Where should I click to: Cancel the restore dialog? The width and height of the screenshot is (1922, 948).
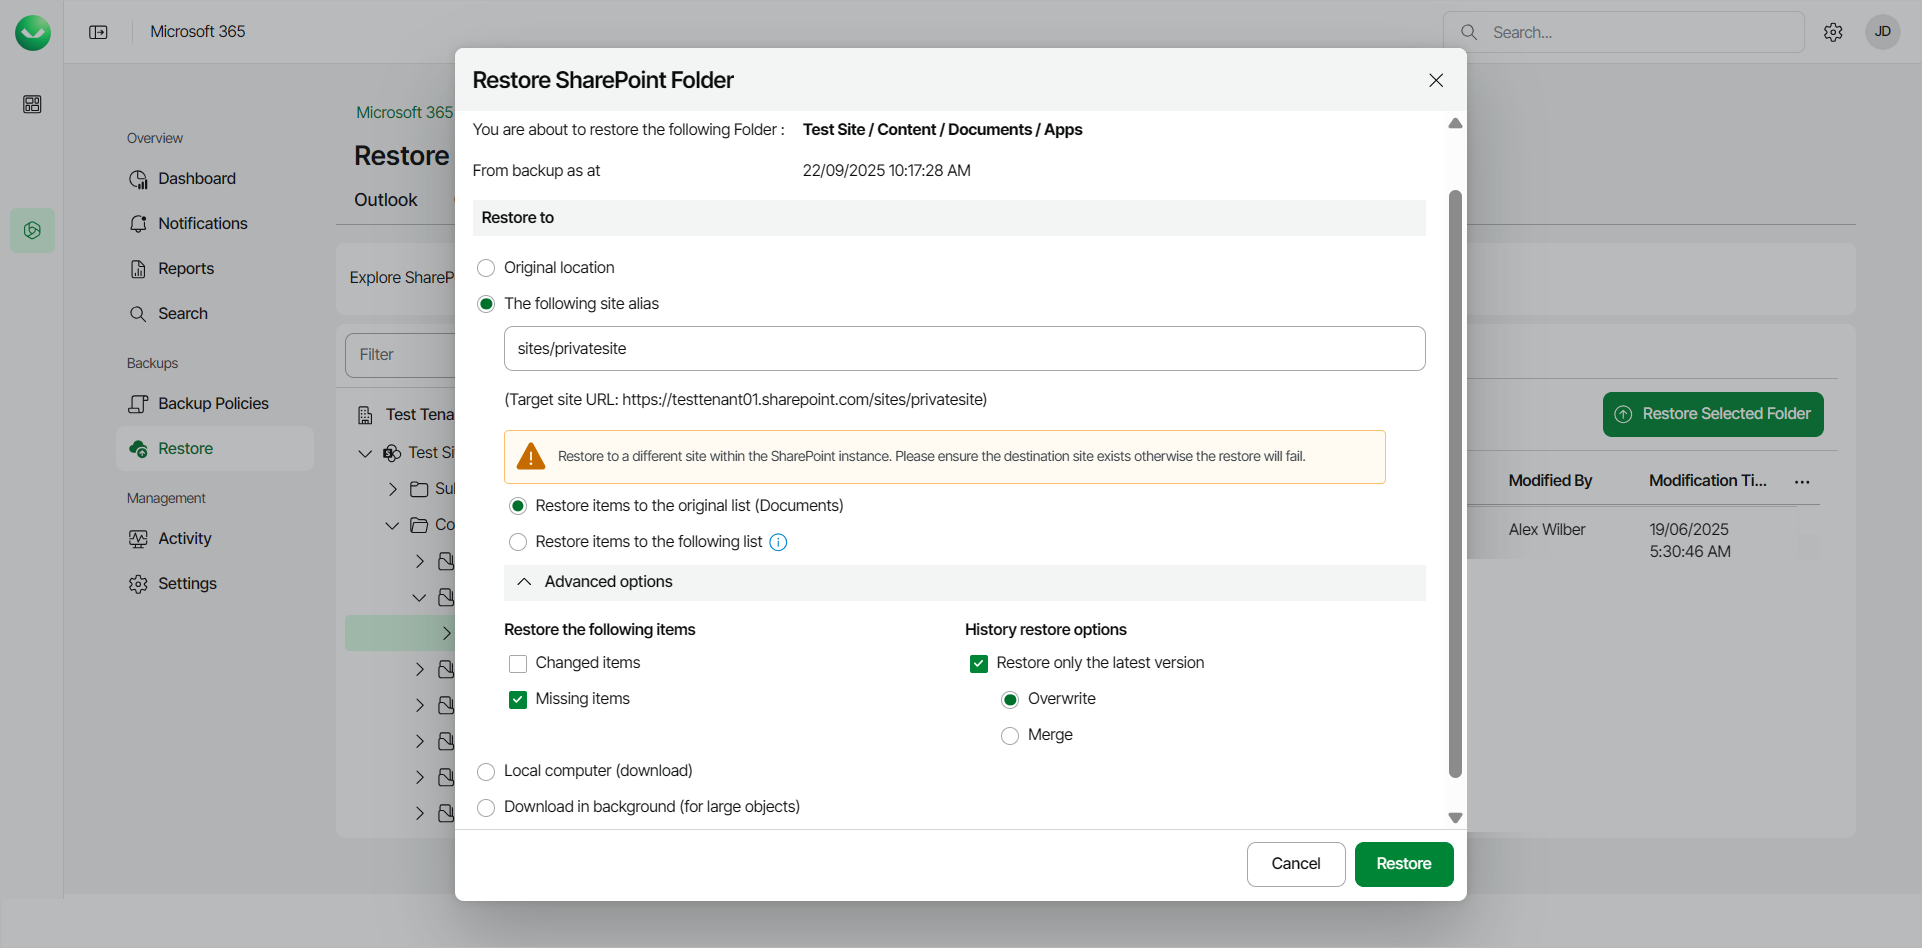[1295, 864]
